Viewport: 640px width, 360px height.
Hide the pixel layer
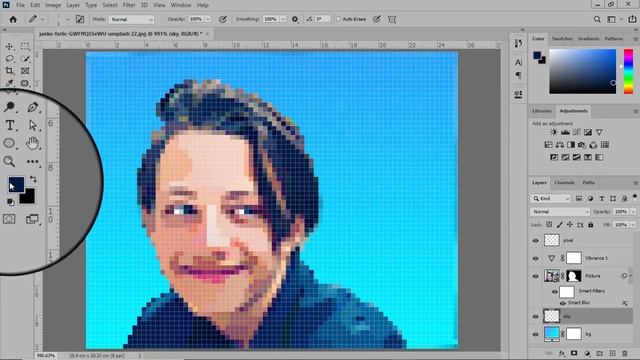(536, 240)
